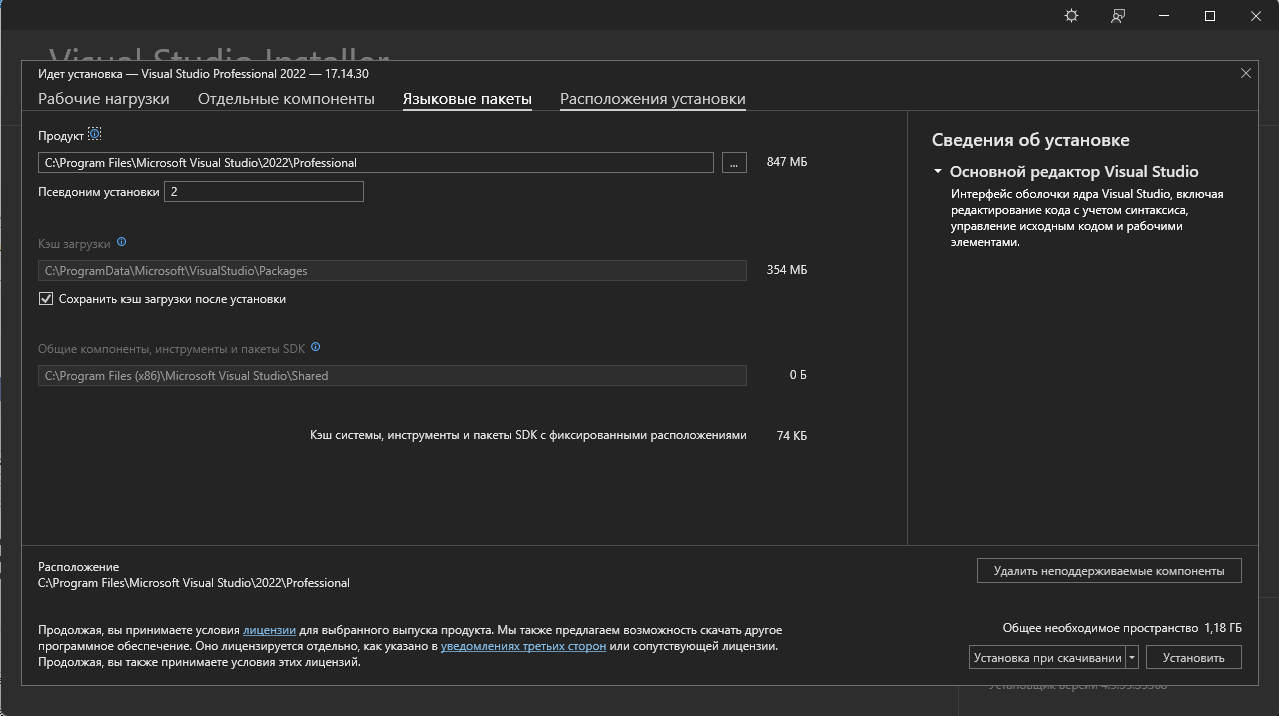Close the installation dialog with X
Image resolution: width=1279 pixels, height=716 pixels.
tap(1246, 73)
